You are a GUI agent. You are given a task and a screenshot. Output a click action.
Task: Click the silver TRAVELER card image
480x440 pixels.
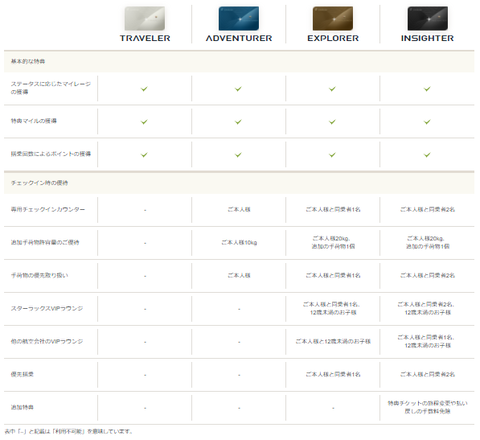(145, 18)
